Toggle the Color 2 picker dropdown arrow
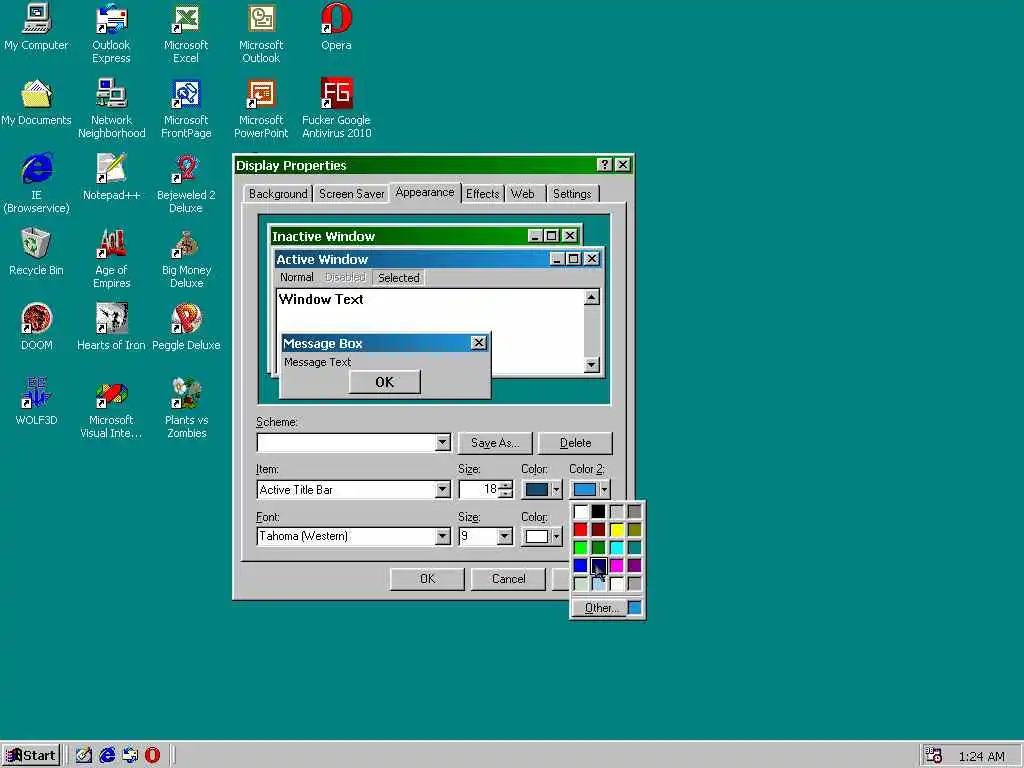The image size is (1024, 768). [604, 489]
